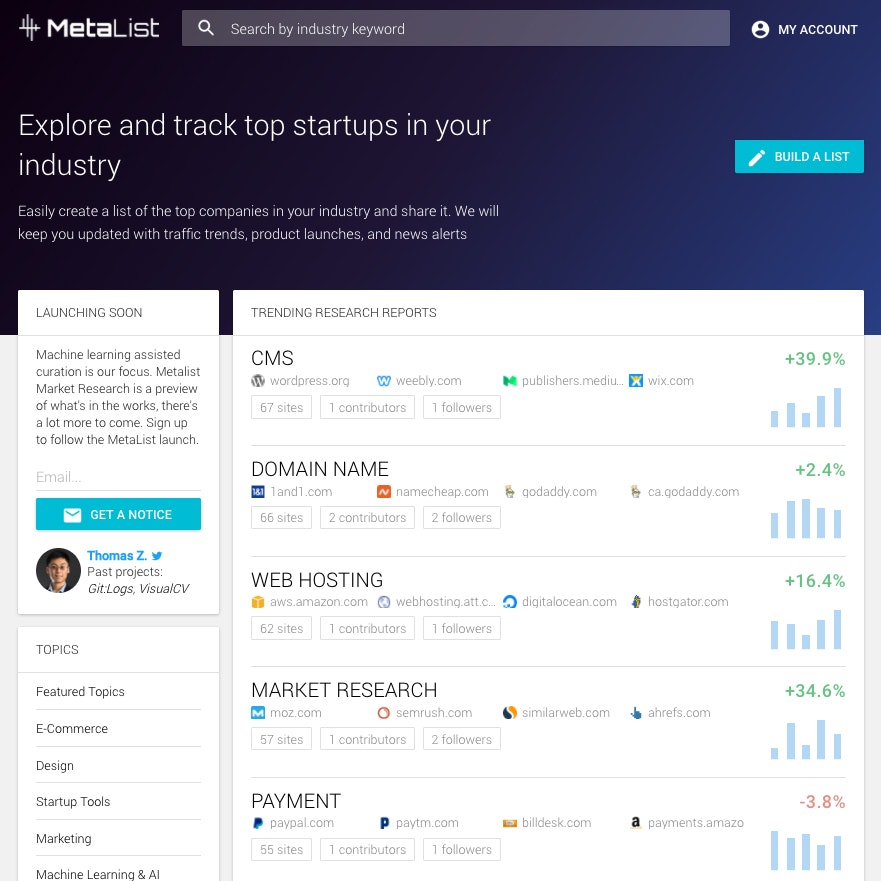Screen dimensions: 881x881
Task: Click the wordpress.org favicon under CMS
Action: click(258, 381)
